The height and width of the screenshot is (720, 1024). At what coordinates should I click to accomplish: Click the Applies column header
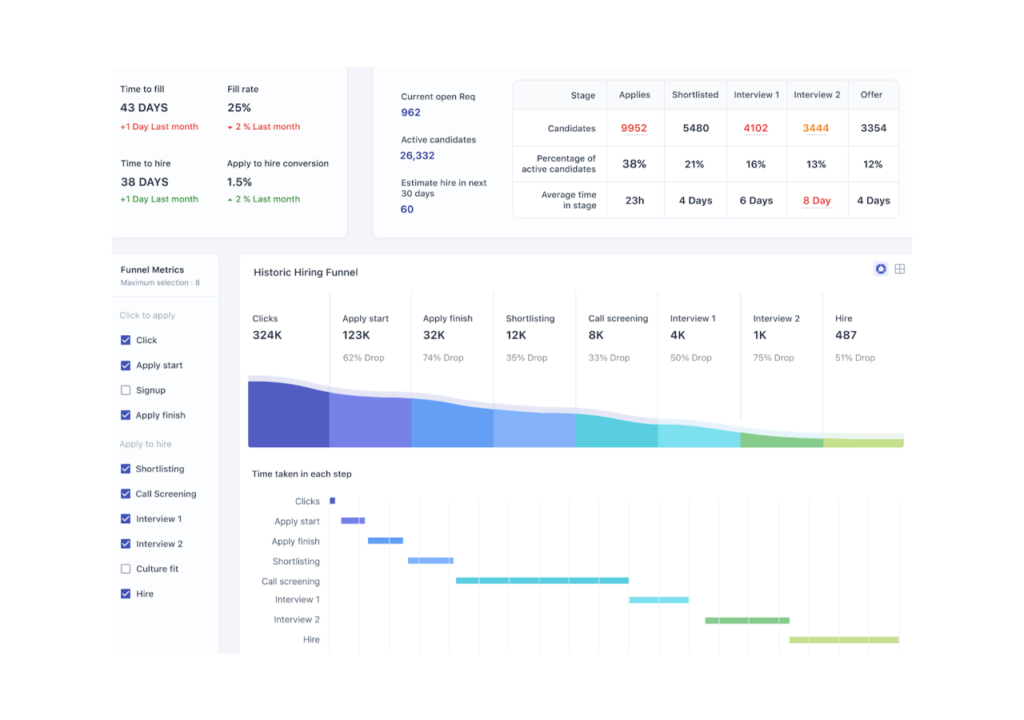point(634,95)
